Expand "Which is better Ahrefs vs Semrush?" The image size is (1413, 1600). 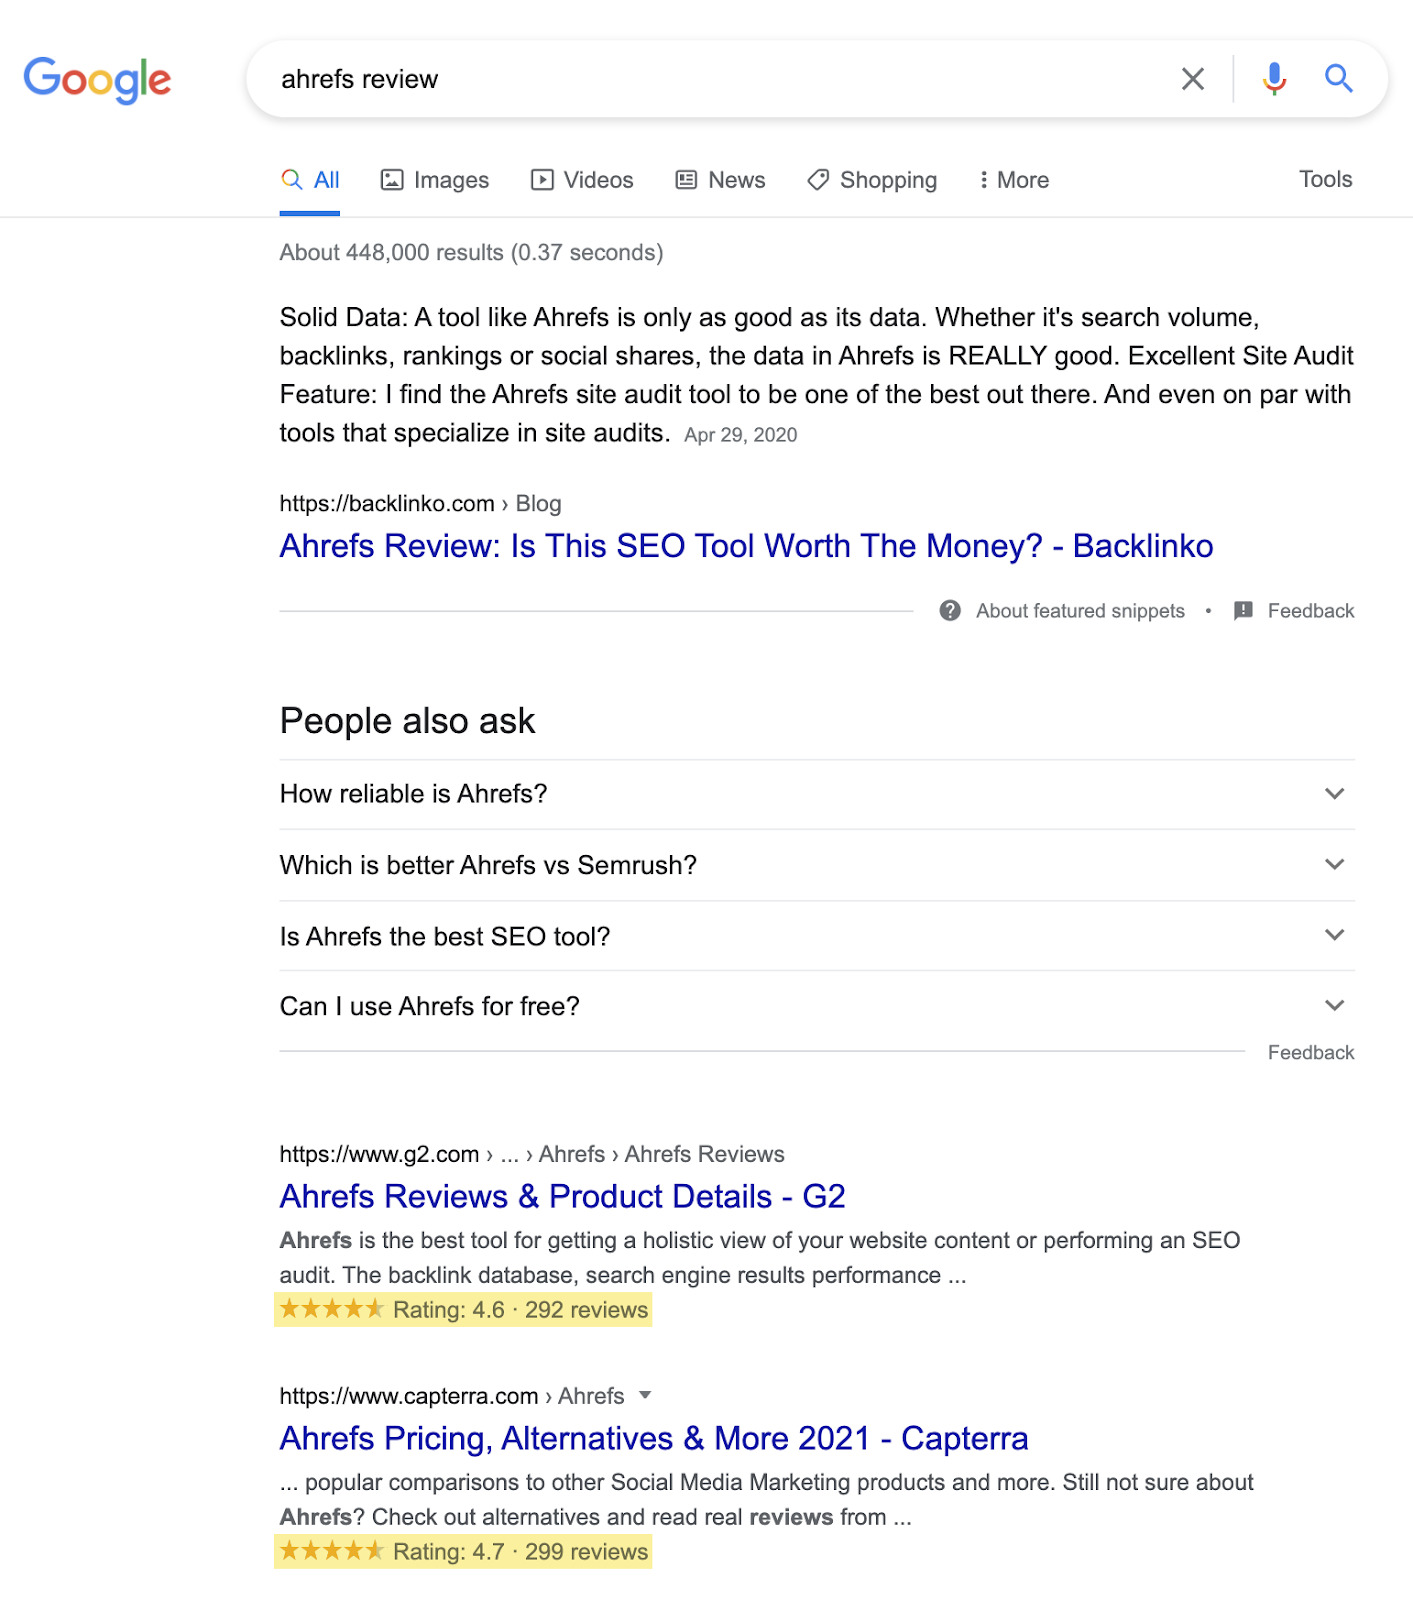pos(1334,865)
